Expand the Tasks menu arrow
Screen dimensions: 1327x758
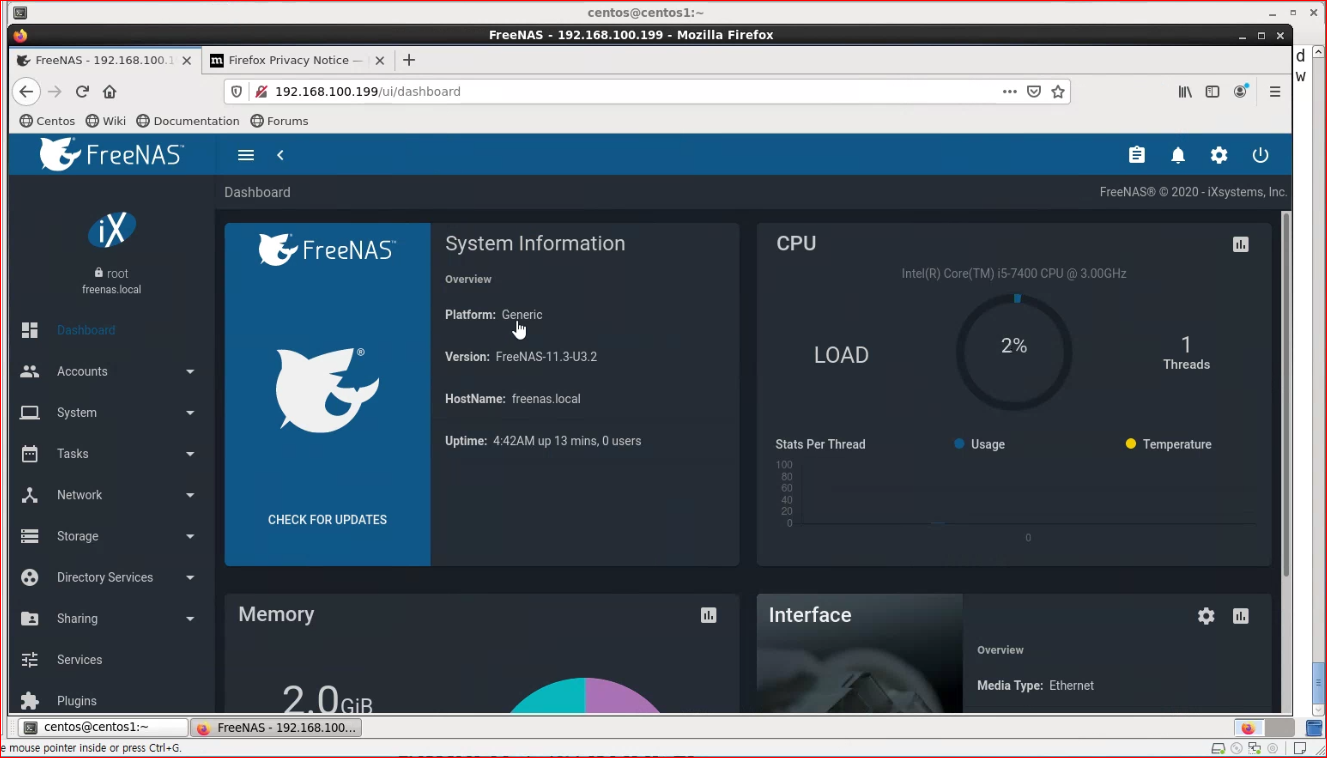190,454
